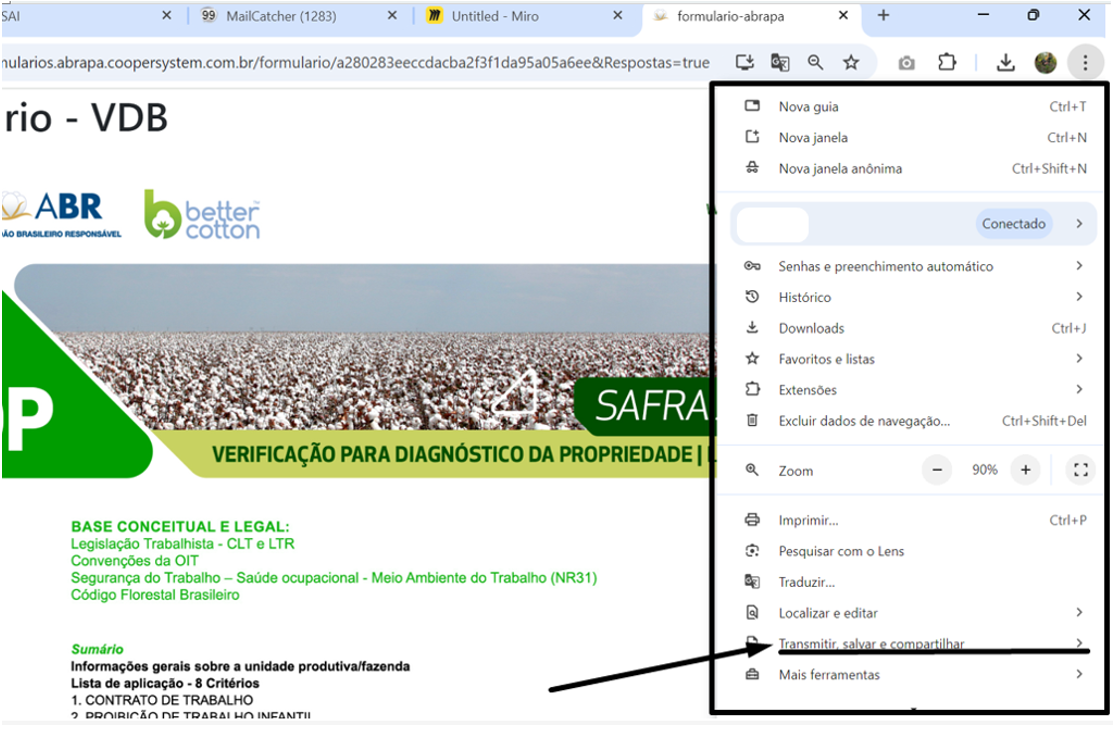Click the camera screenshot icon in toolbar

pyautogui.click(x=907, y=63)
